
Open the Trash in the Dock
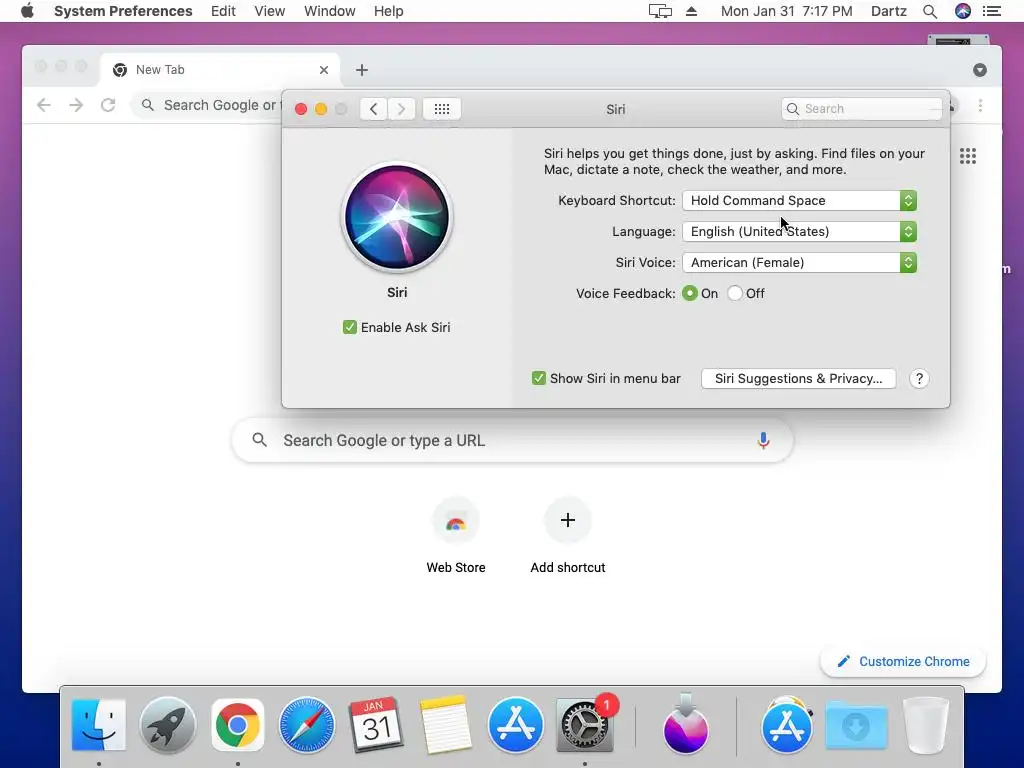click(925, 725)
